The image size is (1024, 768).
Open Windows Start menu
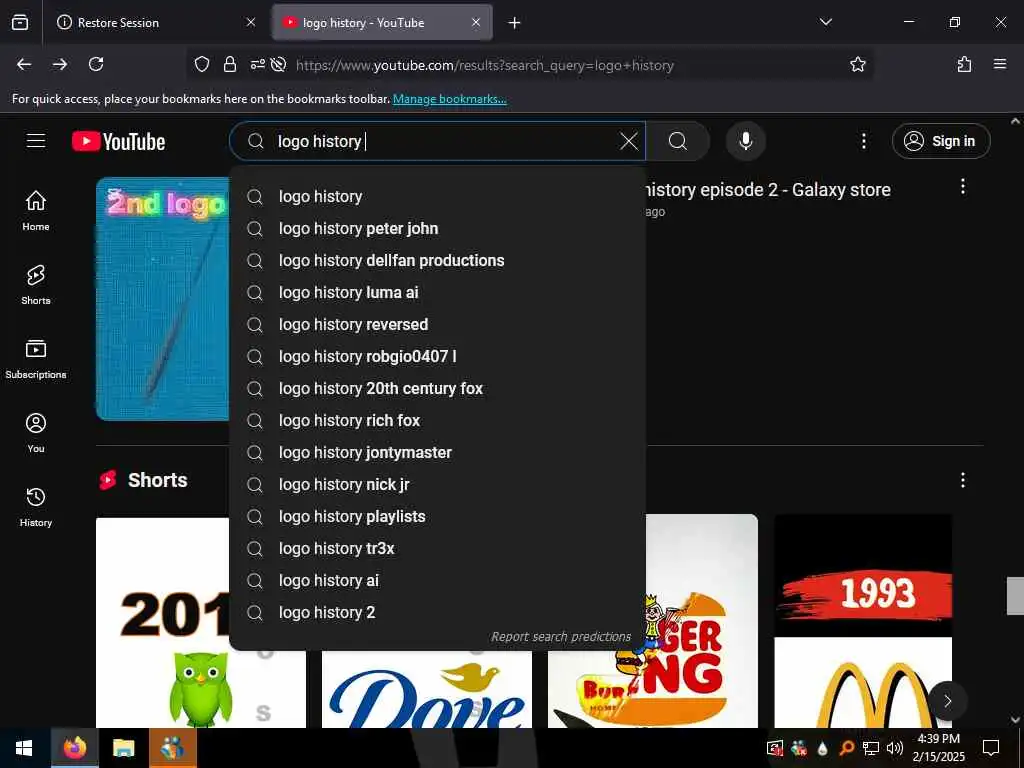24,748
